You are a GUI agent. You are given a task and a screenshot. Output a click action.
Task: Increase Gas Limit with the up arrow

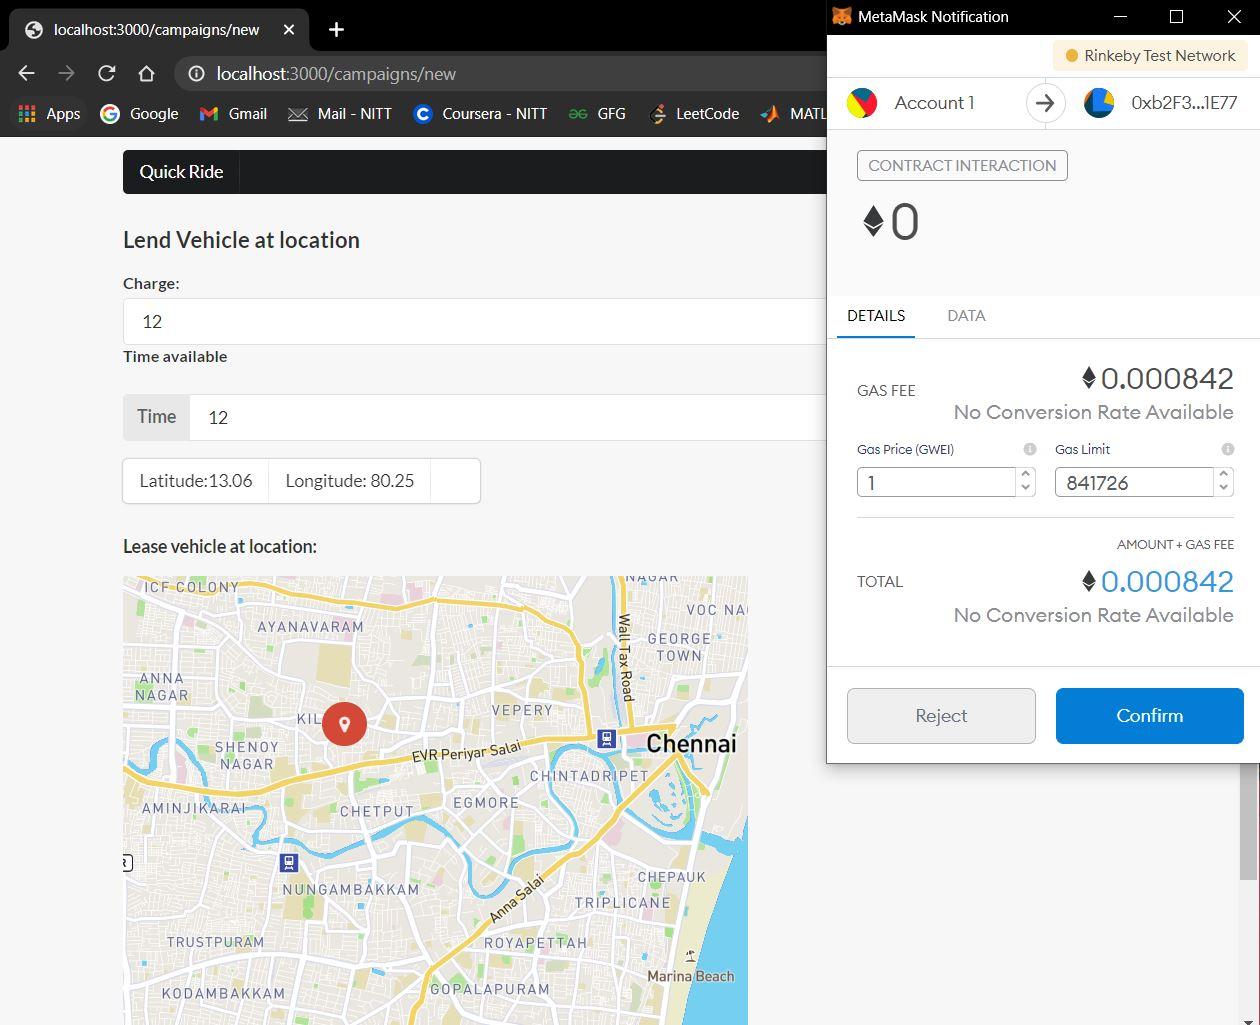tap(1223, 475)
